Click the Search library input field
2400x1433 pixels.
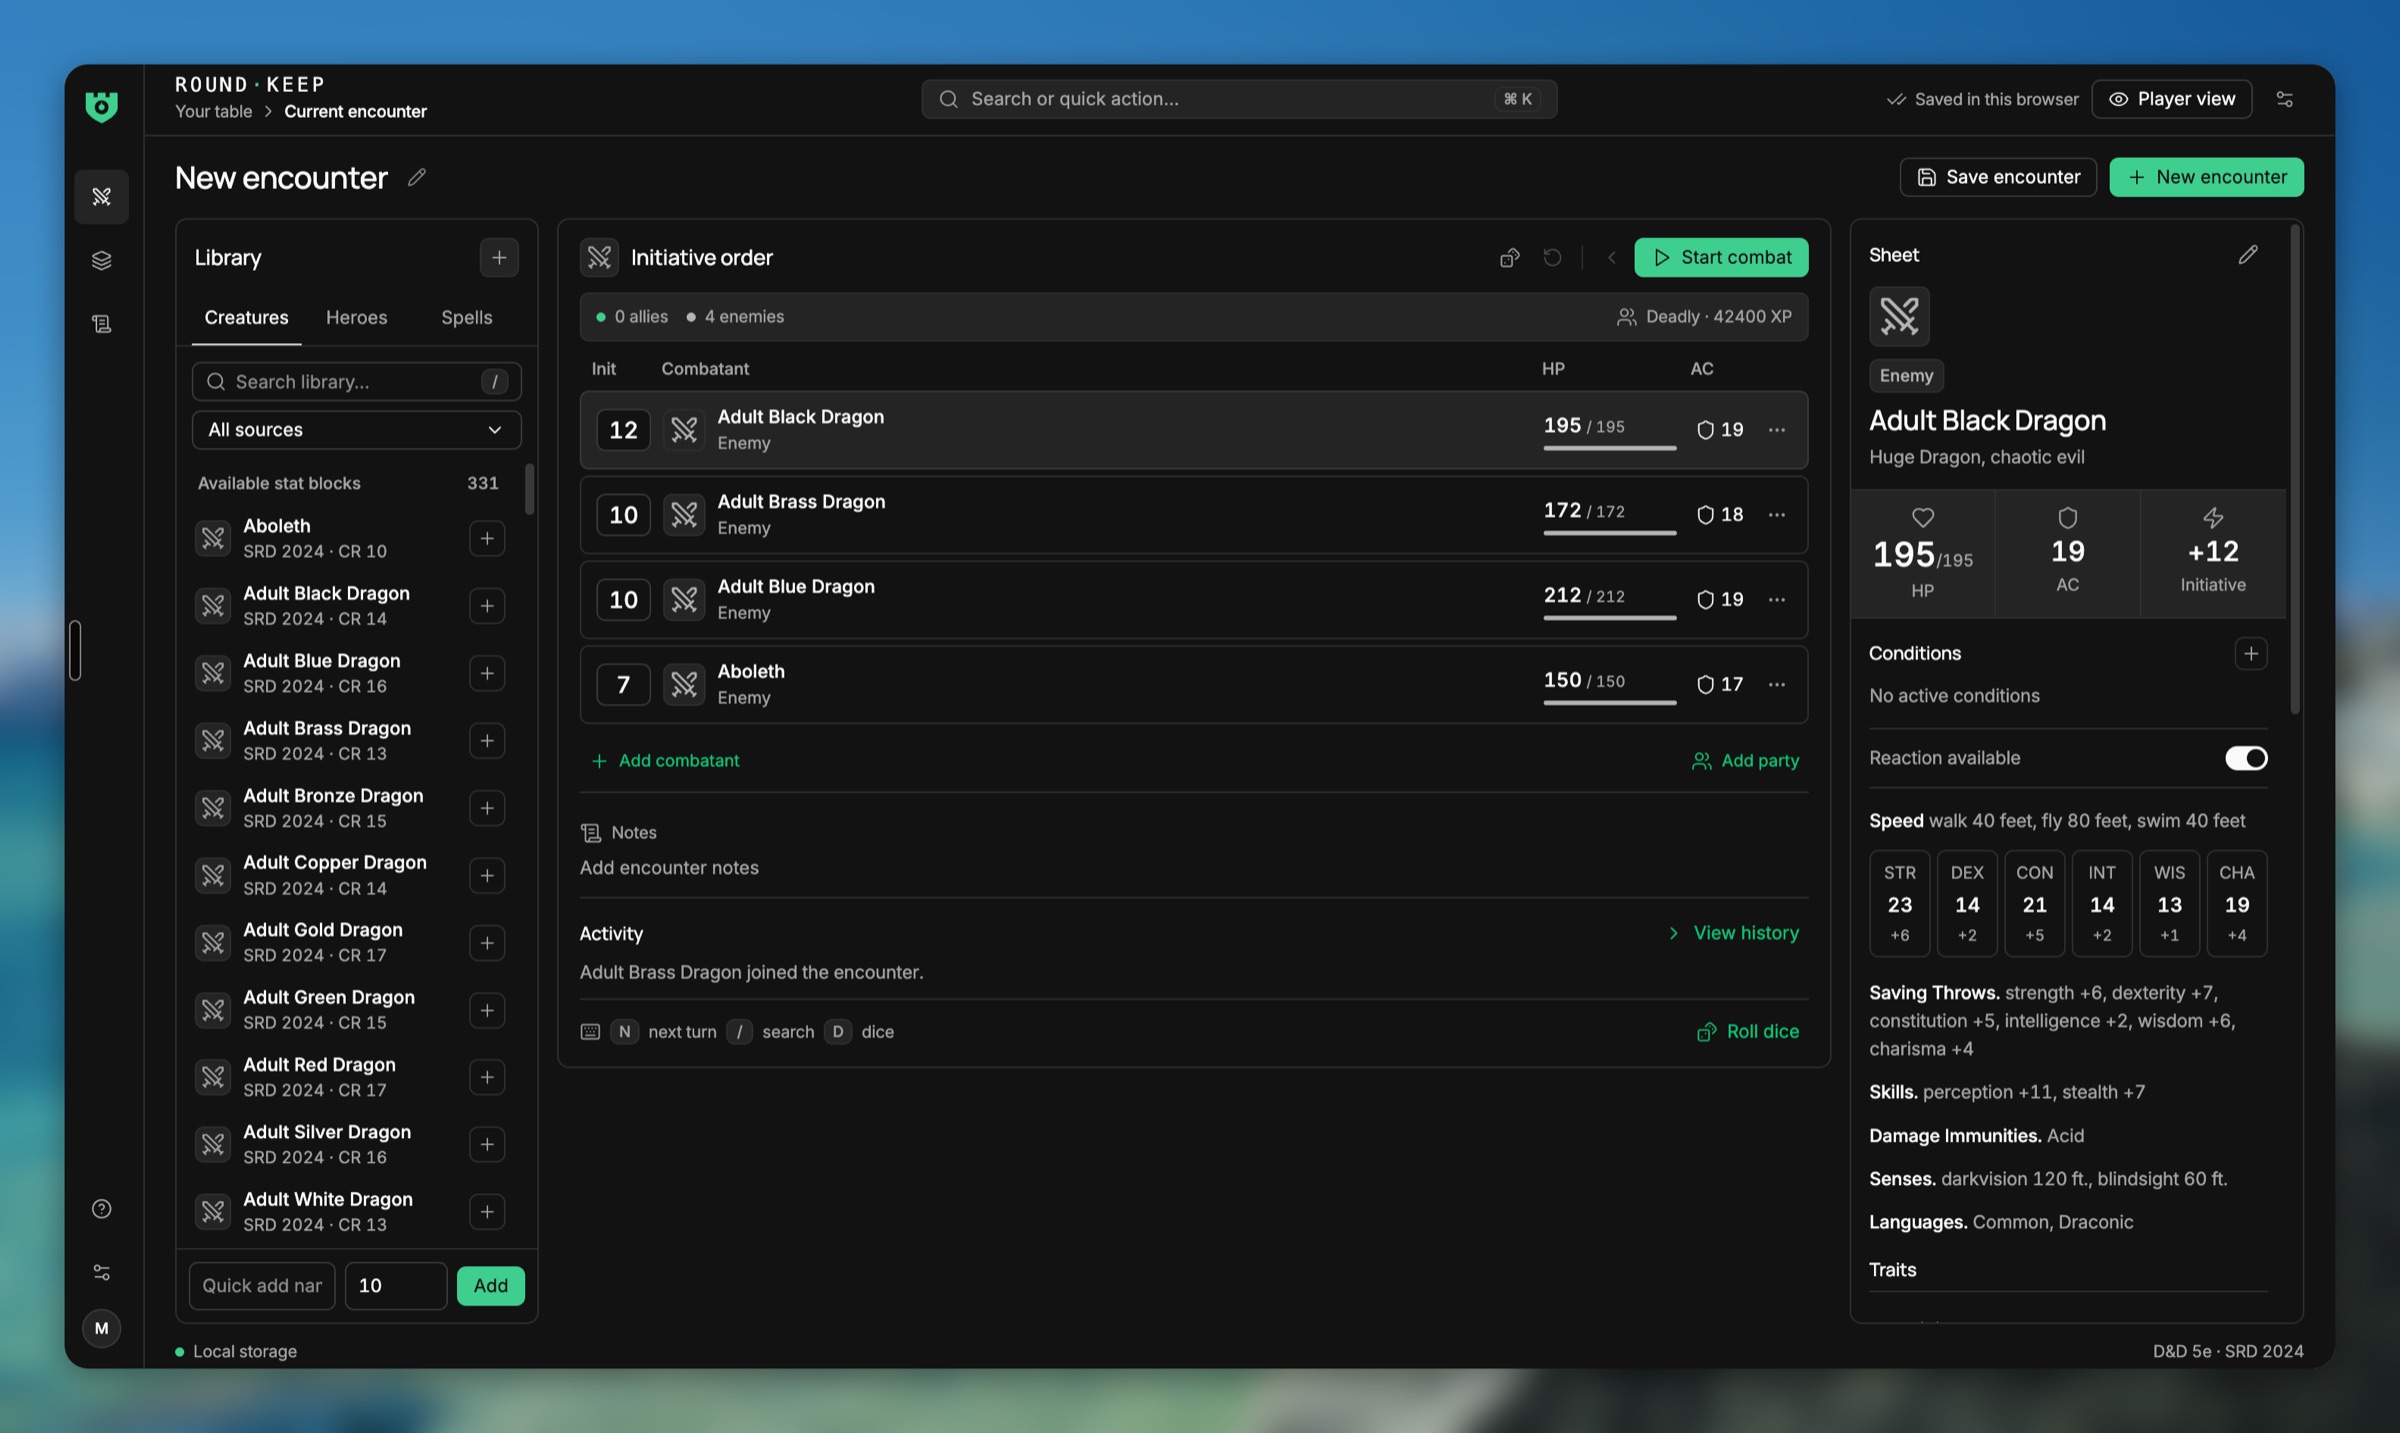tap(356, 382)
